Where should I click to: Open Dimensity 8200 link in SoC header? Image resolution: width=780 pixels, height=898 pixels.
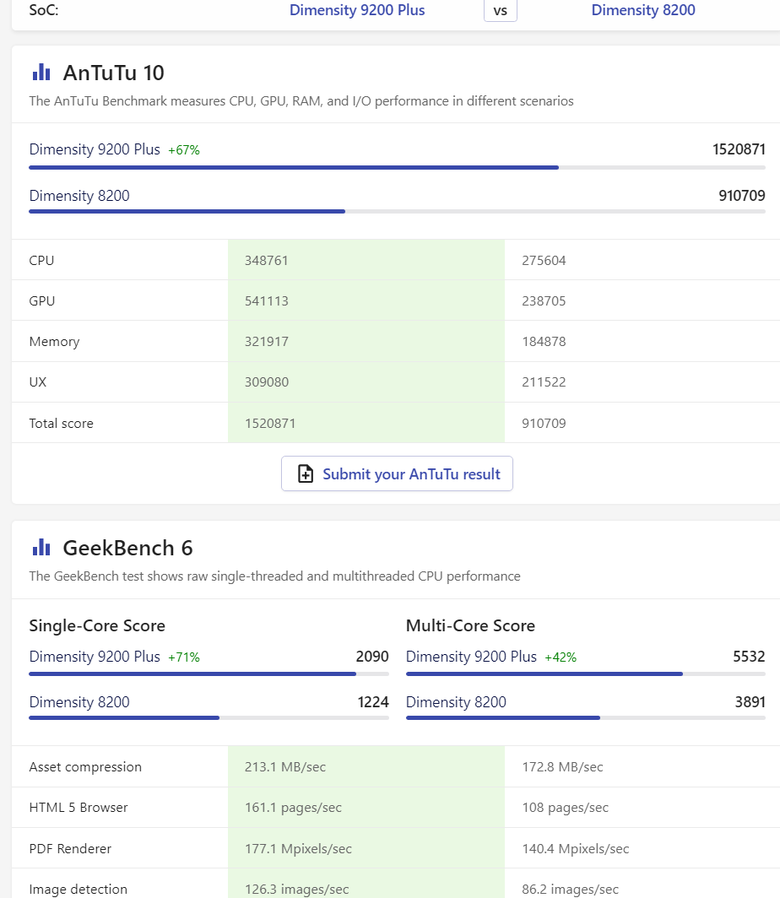[x=643, y=10]
